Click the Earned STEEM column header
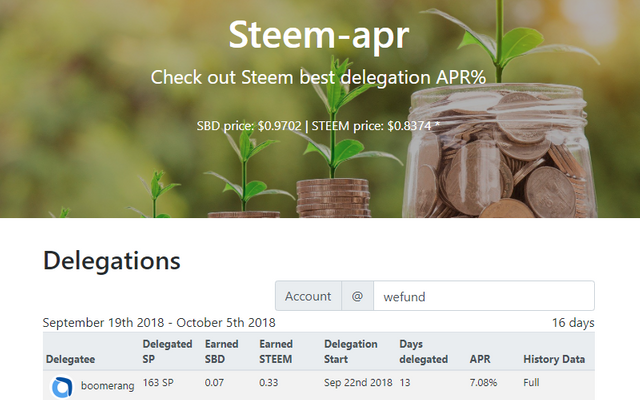The width and height of the screenshot is (640, 400). pyautogui.click(x=276, y=351)
